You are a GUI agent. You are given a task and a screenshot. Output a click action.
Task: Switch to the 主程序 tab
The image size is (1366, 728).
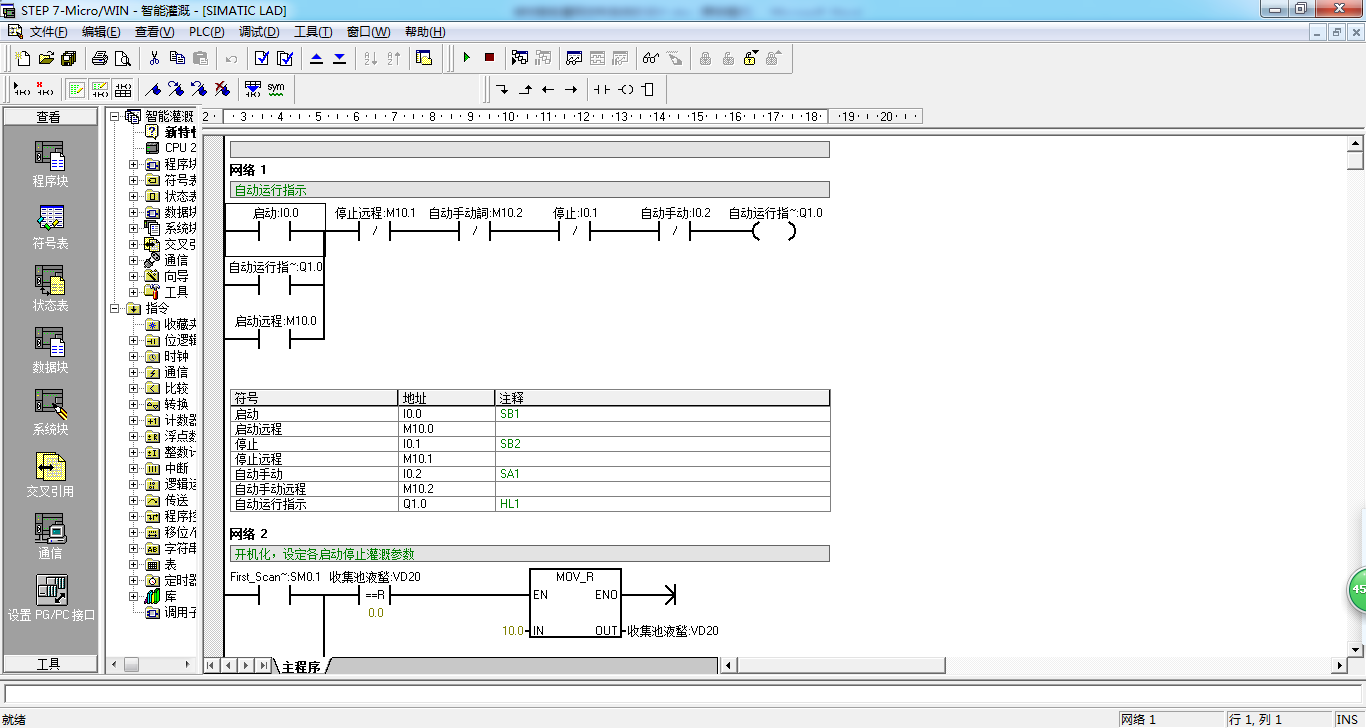(x=301, y=666)
